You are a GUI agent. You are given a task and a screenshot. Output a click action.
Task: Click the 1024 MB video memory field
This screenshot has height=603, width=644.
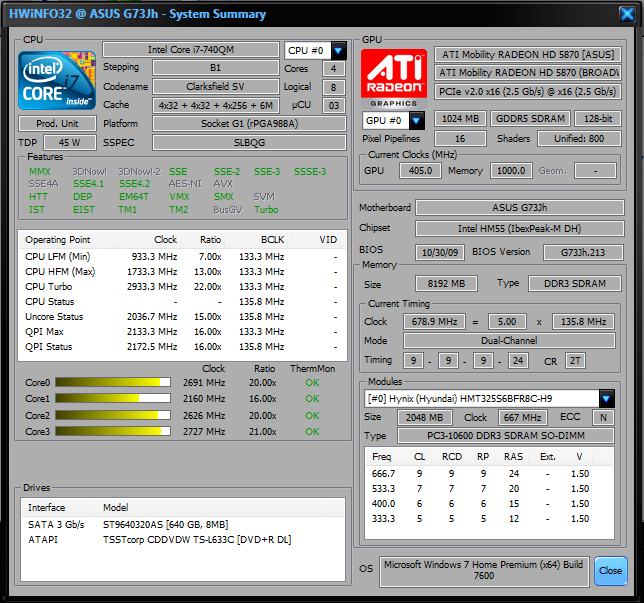460,119
